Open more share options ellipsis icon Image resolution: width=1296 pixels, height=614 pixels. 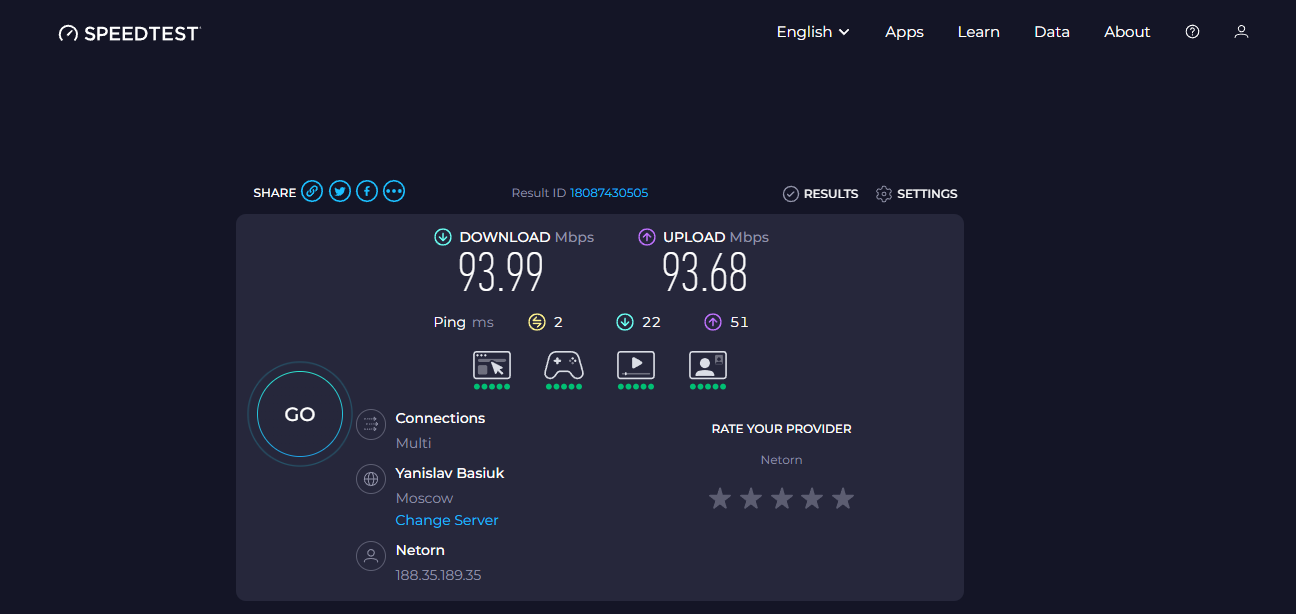[x=394, y=191]
